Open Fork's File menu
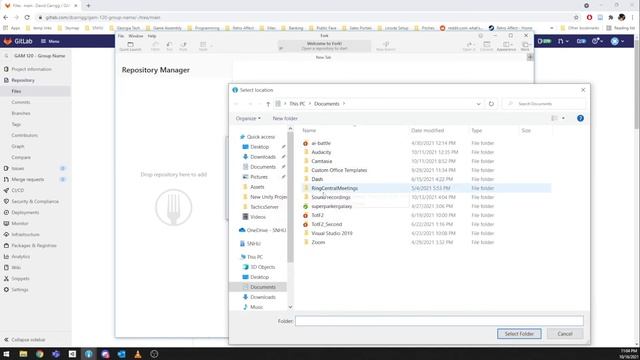The width and height of the screenshot is (640, 360). click(121, 36)
